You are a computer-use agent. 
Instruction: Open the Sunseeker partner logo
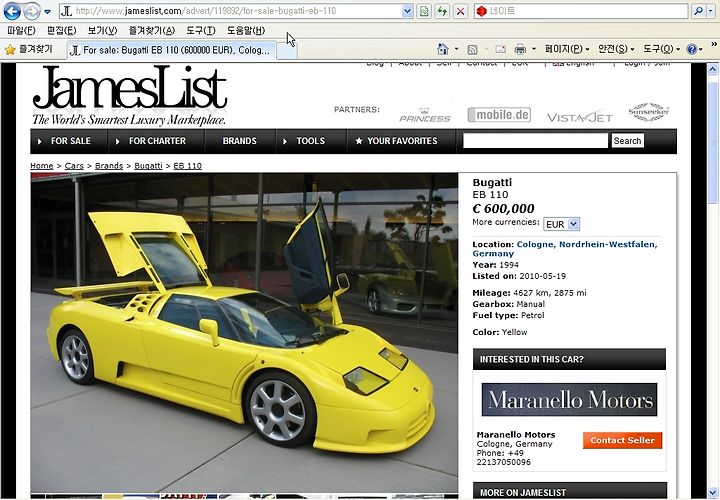point(648,112)
